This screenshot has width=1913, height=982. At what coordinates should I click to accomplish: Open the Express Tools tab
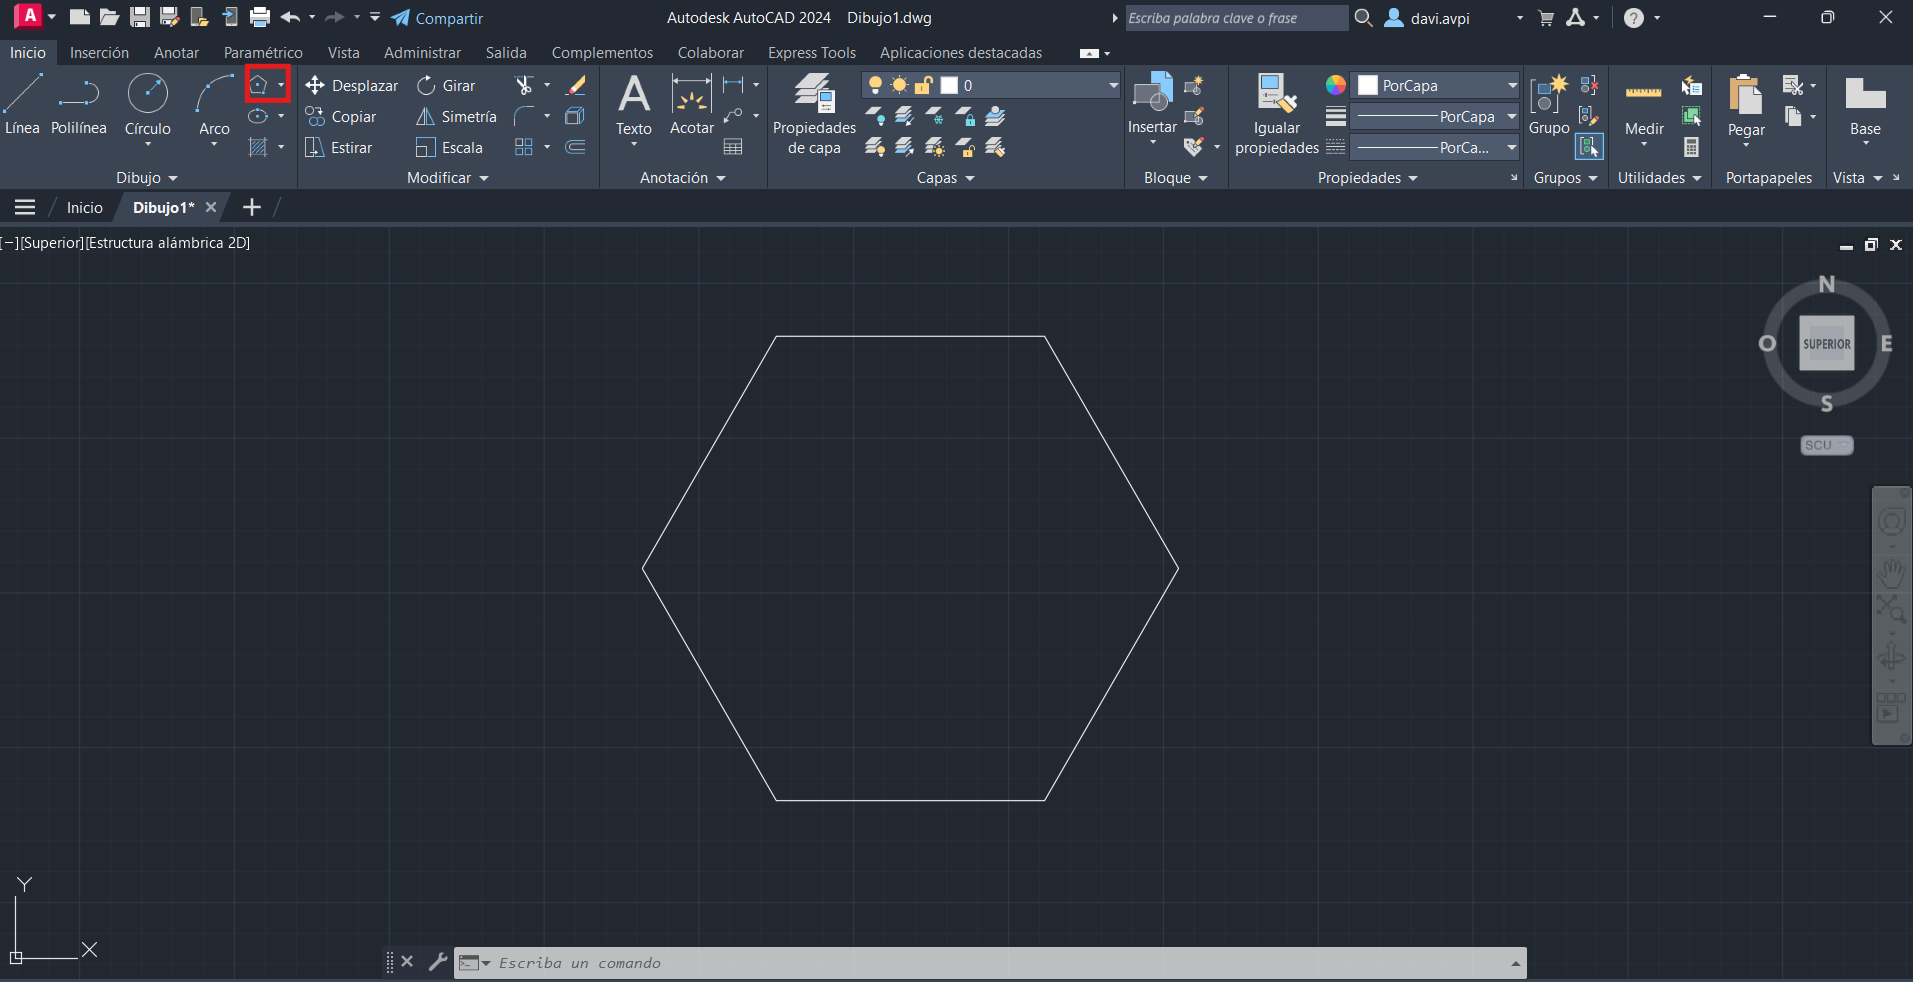(x=811, y=52)
